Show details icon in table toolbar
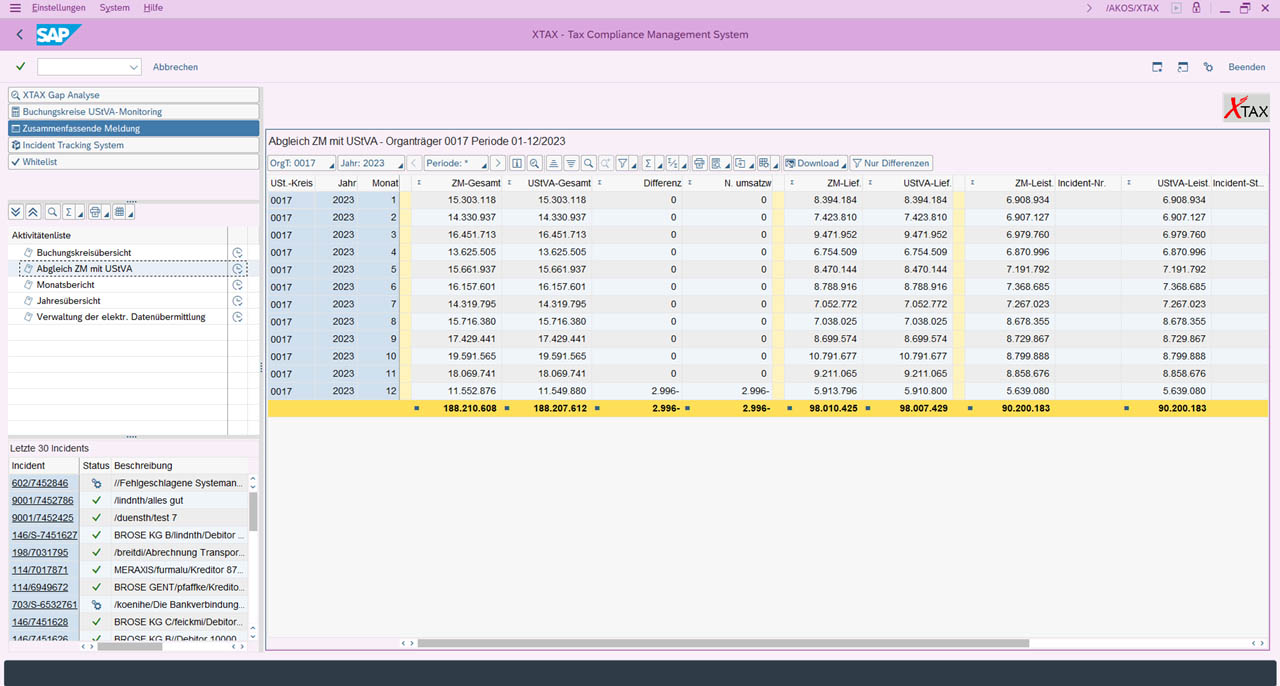Image resolution: width=1280 pixels, height=686 pixels. click(517, 163)
